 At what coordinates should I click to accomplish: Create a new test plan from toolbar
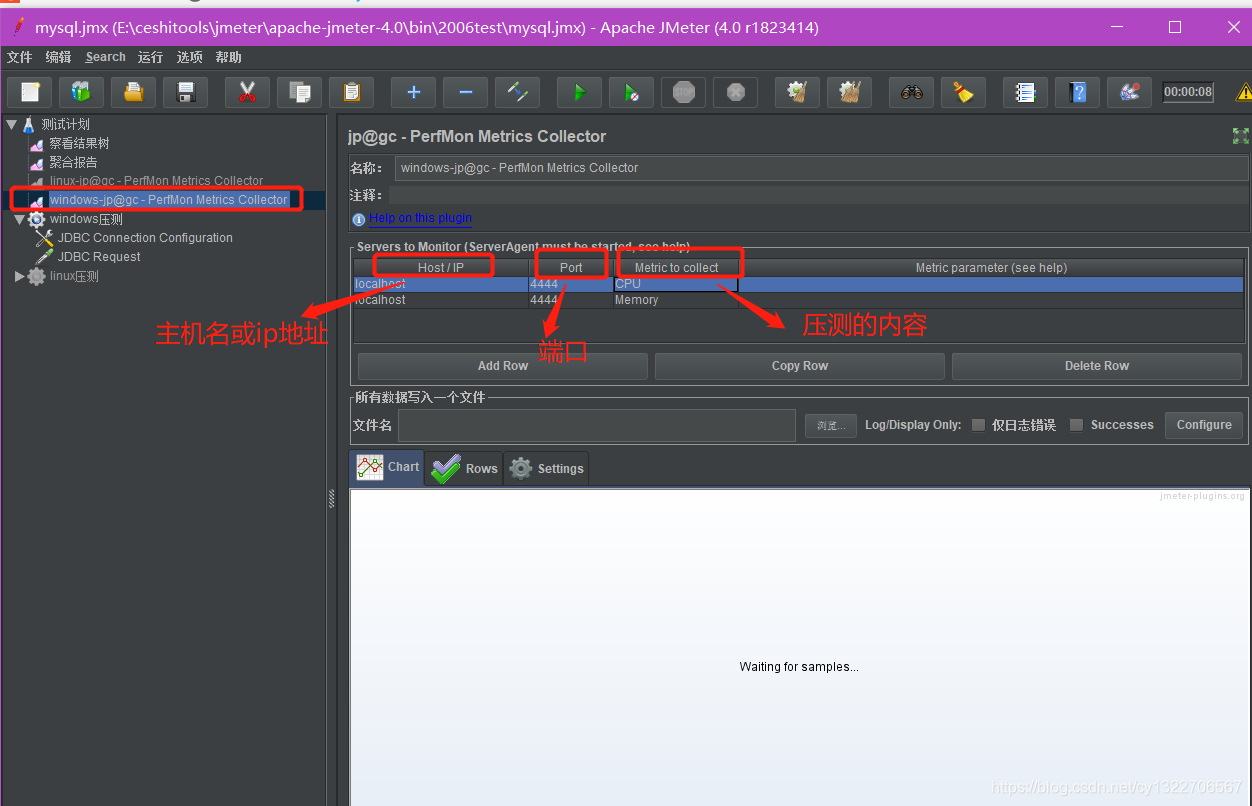(30, 92)
